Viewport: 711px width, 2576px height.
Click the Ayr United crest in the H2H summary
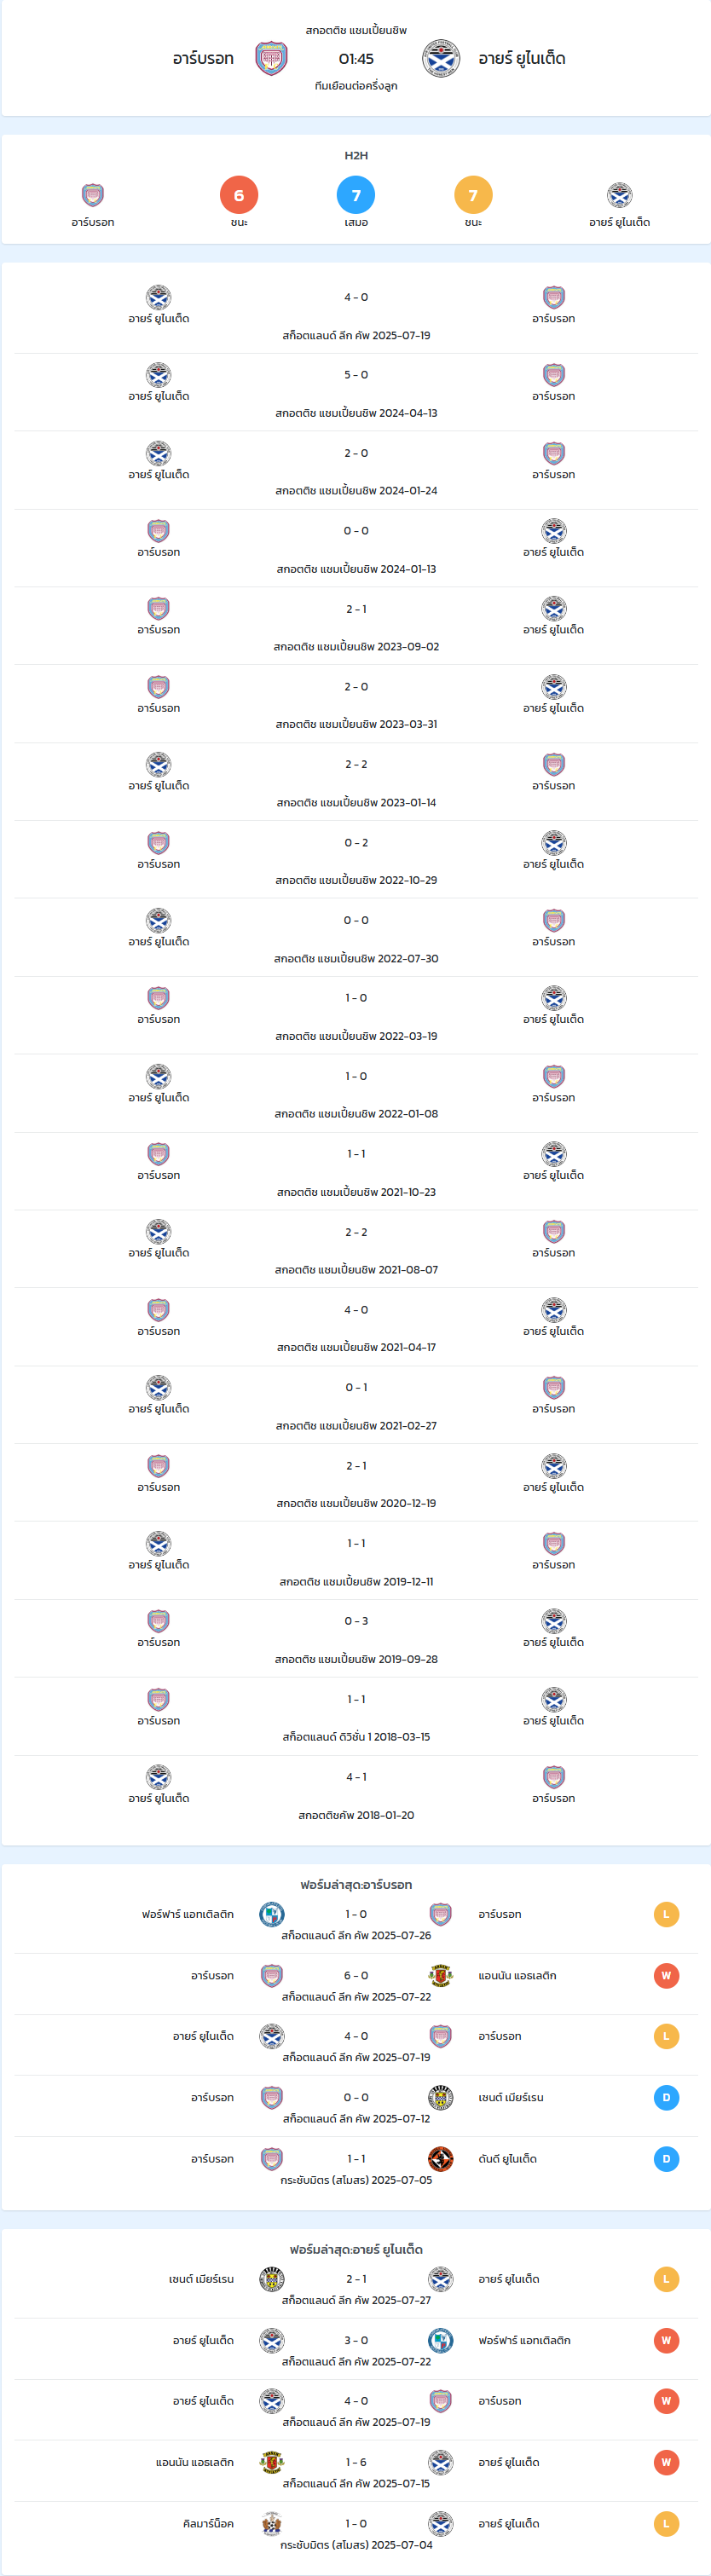pyautogui.click(x=620, y=194)
